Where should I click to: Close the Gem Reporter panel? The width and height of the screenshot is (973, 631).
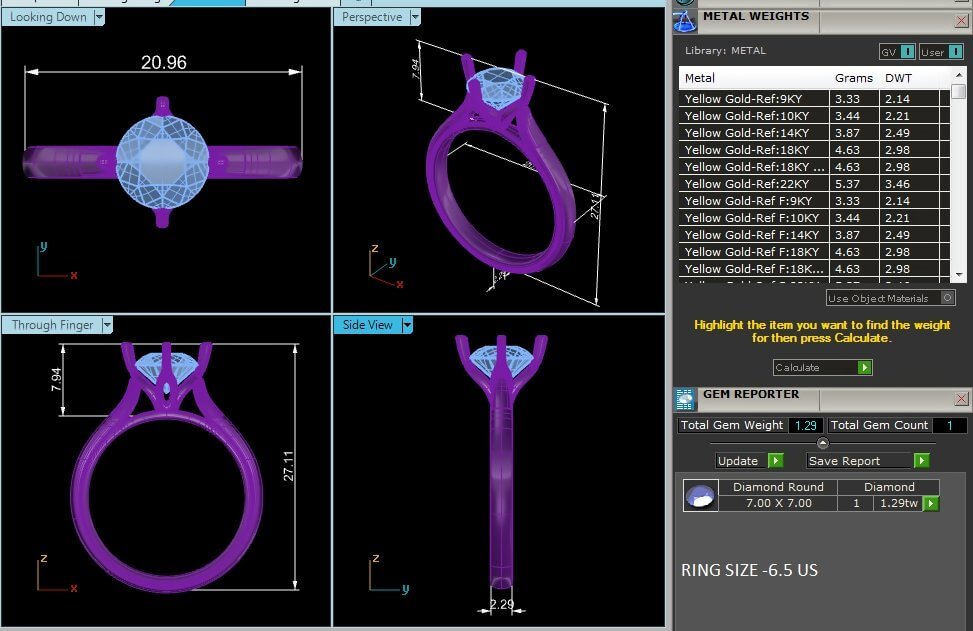point(961,398)
